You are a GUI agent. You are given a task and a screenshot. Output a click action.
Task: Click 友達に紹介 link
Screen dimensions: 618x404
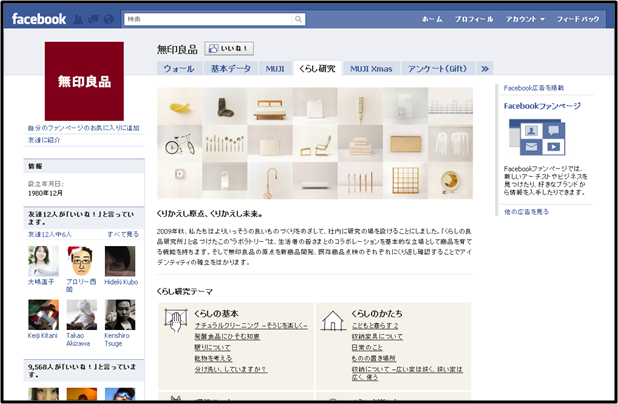click(44, 140)
